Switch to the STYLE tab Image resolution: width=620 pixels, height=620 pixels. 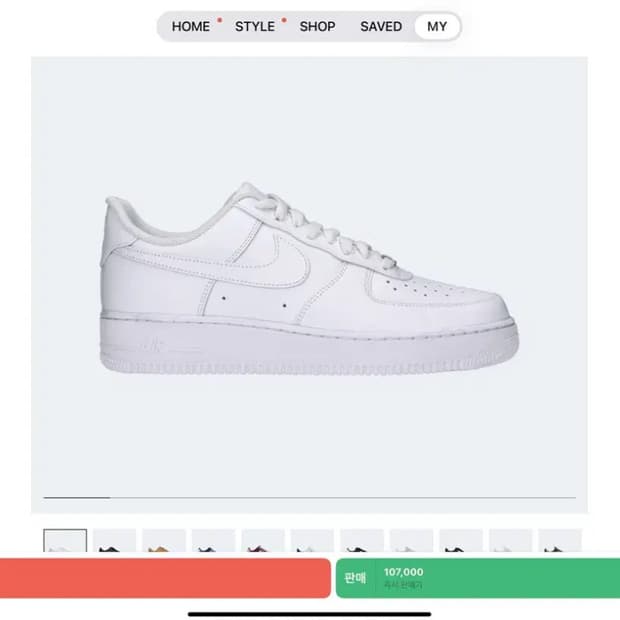pos(254,26)
